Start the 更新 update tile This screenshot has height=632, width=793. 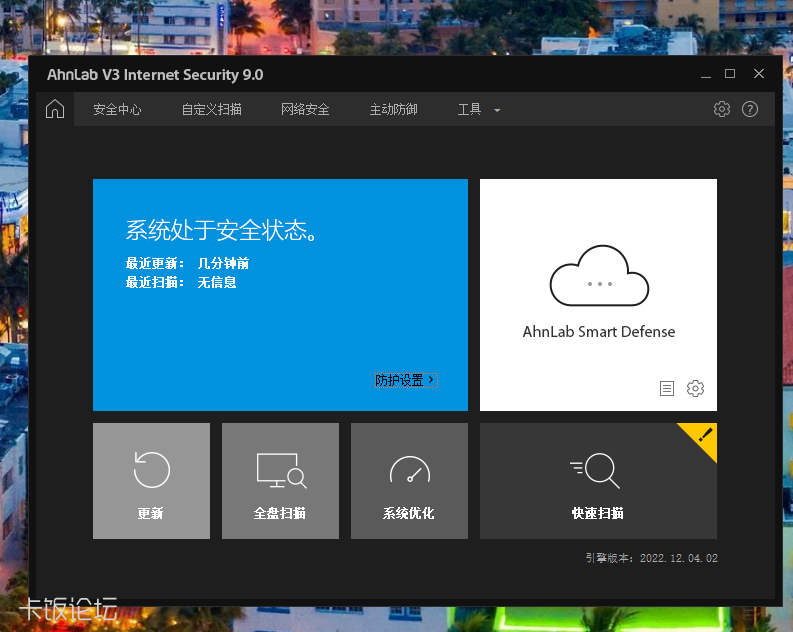pyautogui.click(x=151, y=481)
